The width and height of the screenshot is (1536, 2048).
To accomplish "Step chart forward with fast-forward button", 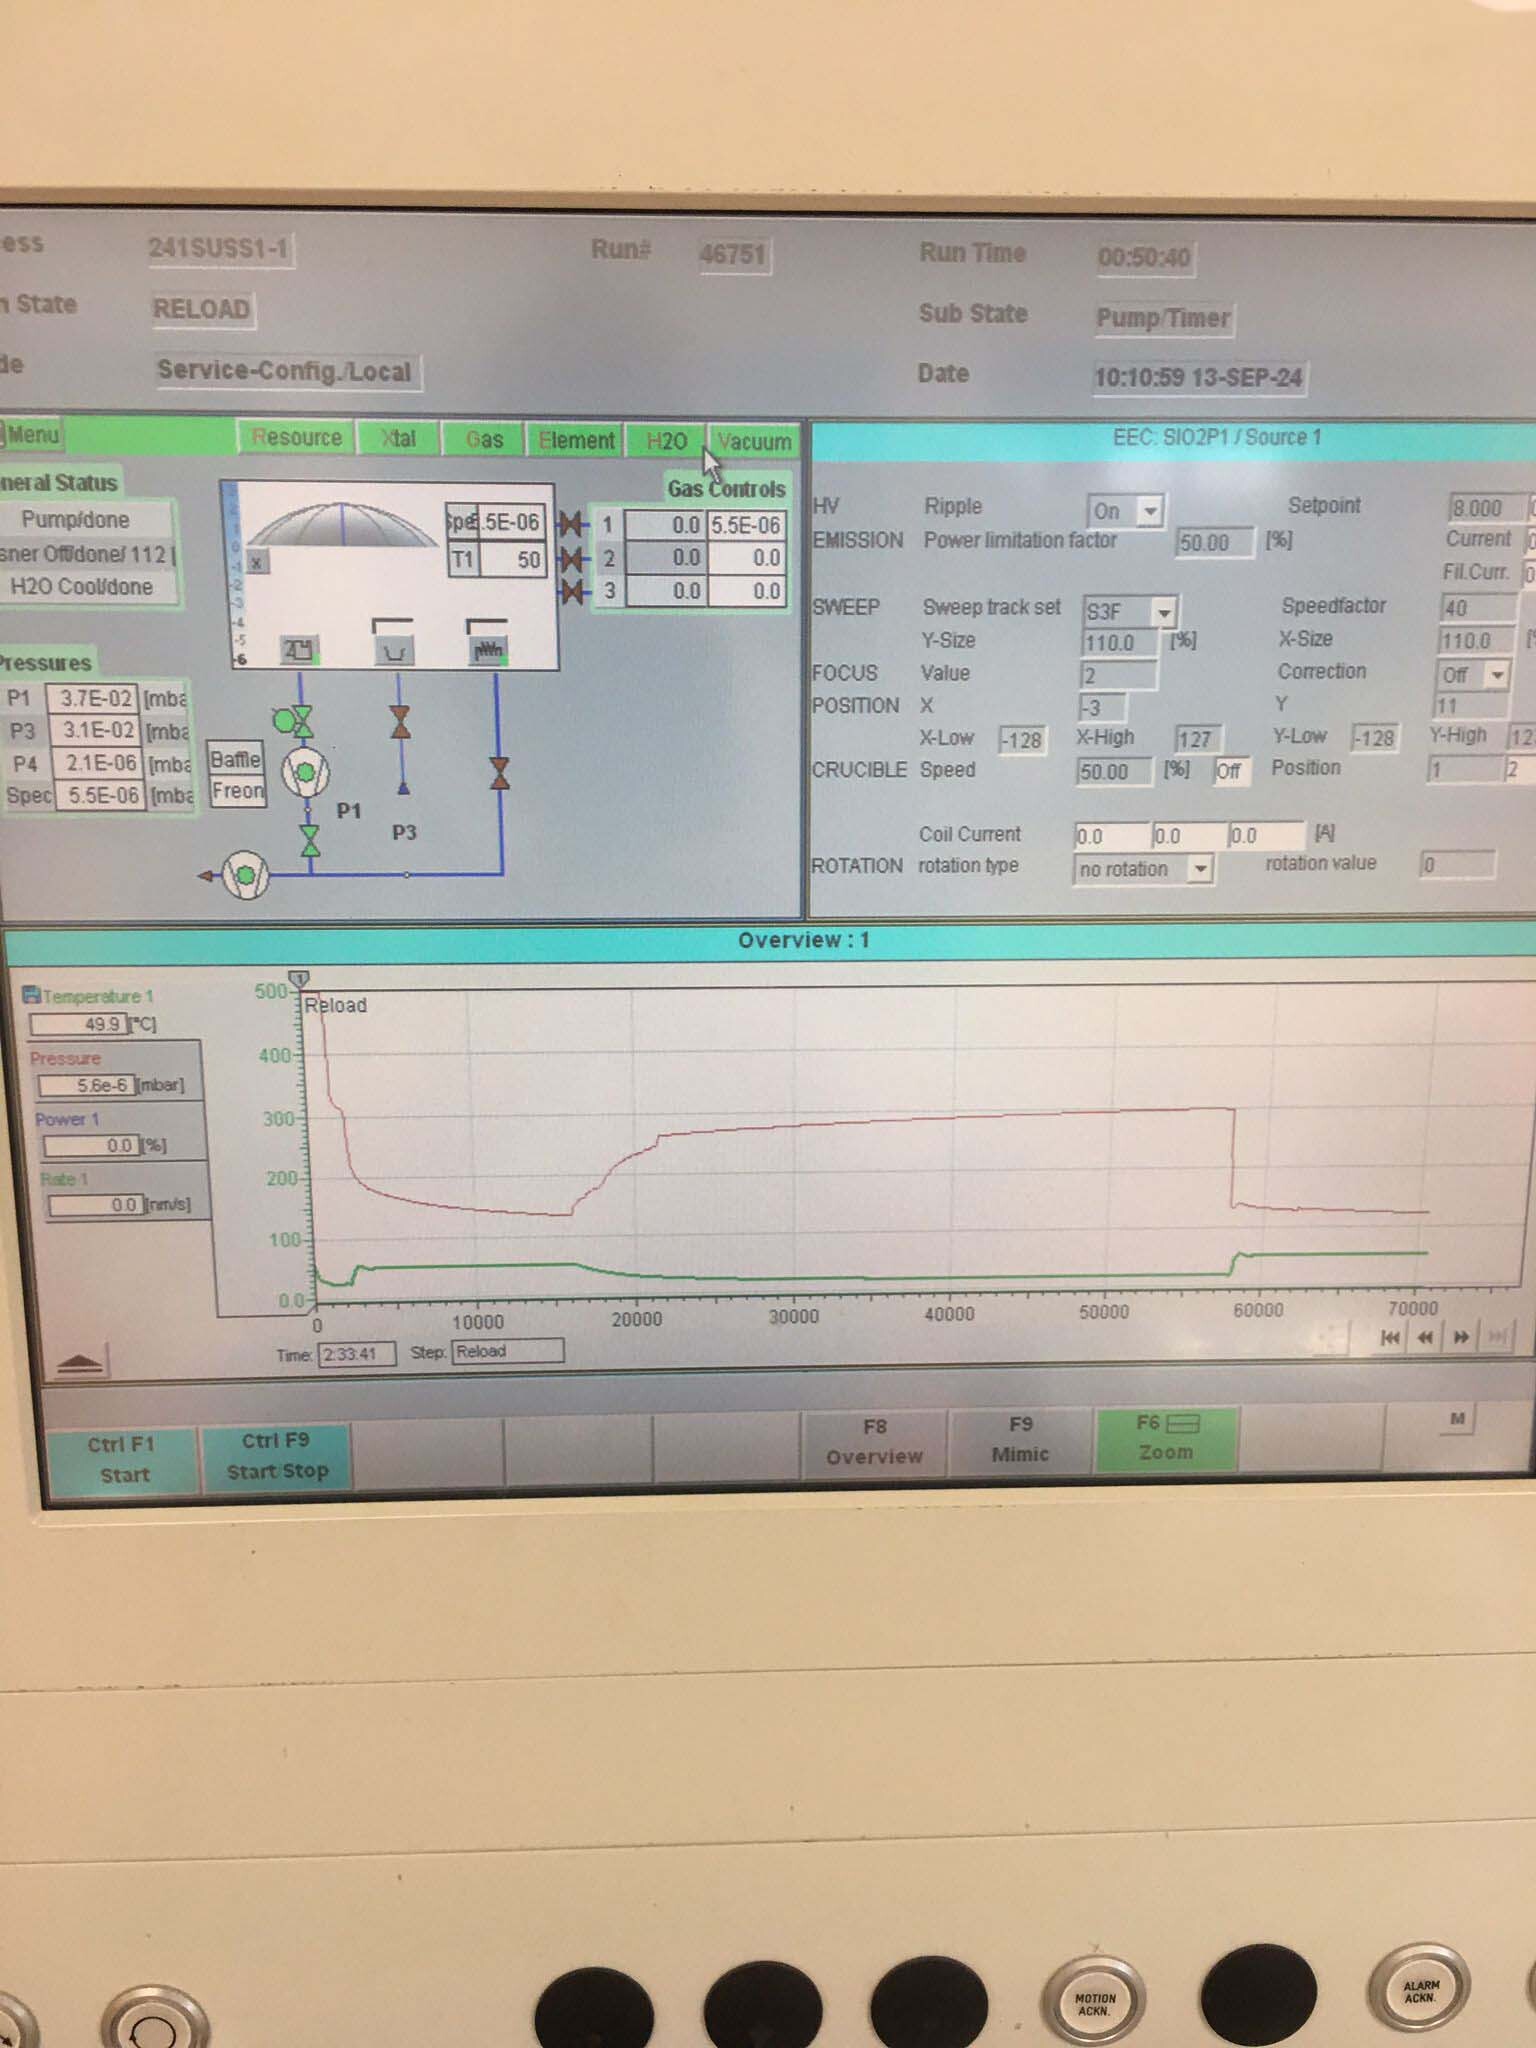I will coord(1461,1338).
